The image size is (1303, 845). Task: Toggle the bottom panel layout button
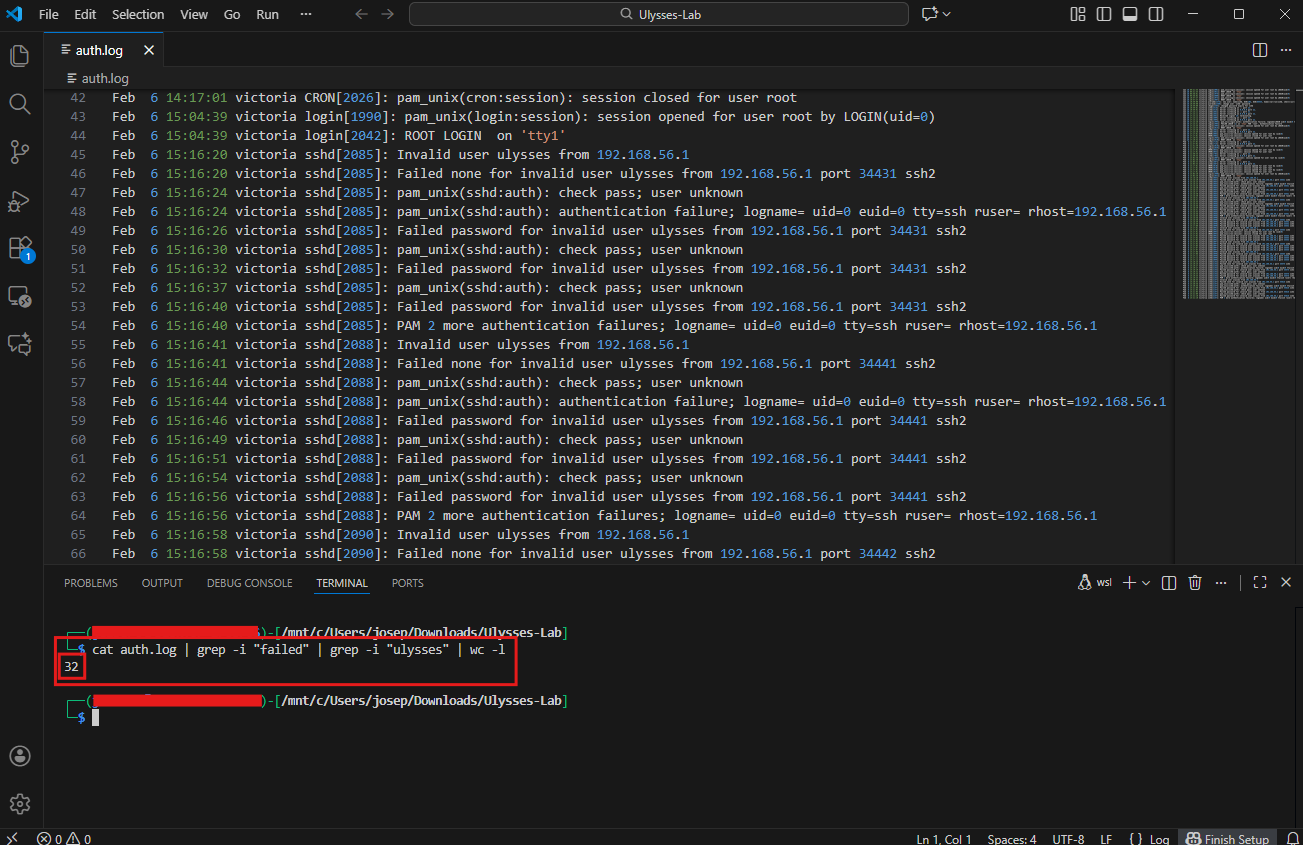tap(1130, 14)
